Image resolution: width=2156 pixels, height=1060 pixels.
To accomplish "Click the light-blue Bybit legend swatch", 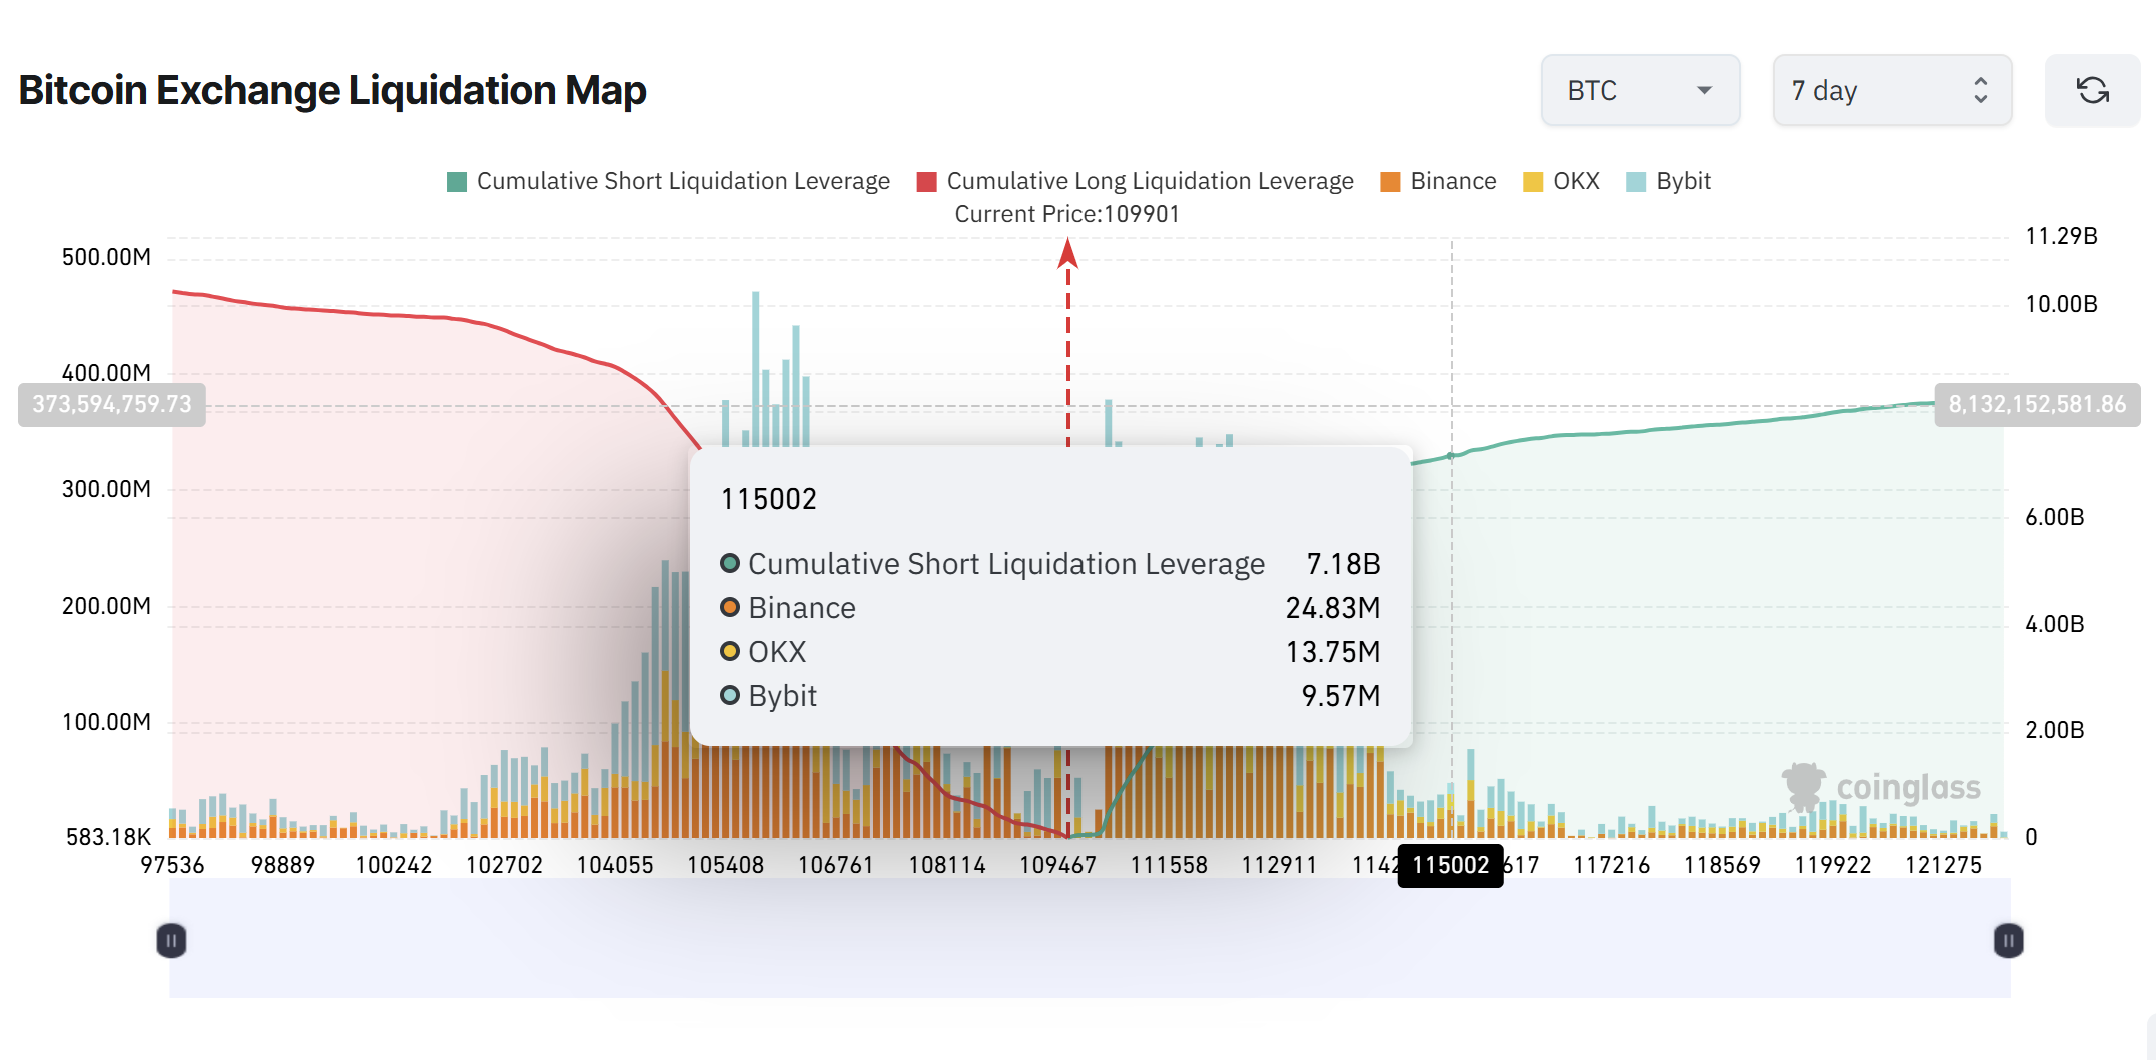I will pyautogui.click(x=1636, y=182).
